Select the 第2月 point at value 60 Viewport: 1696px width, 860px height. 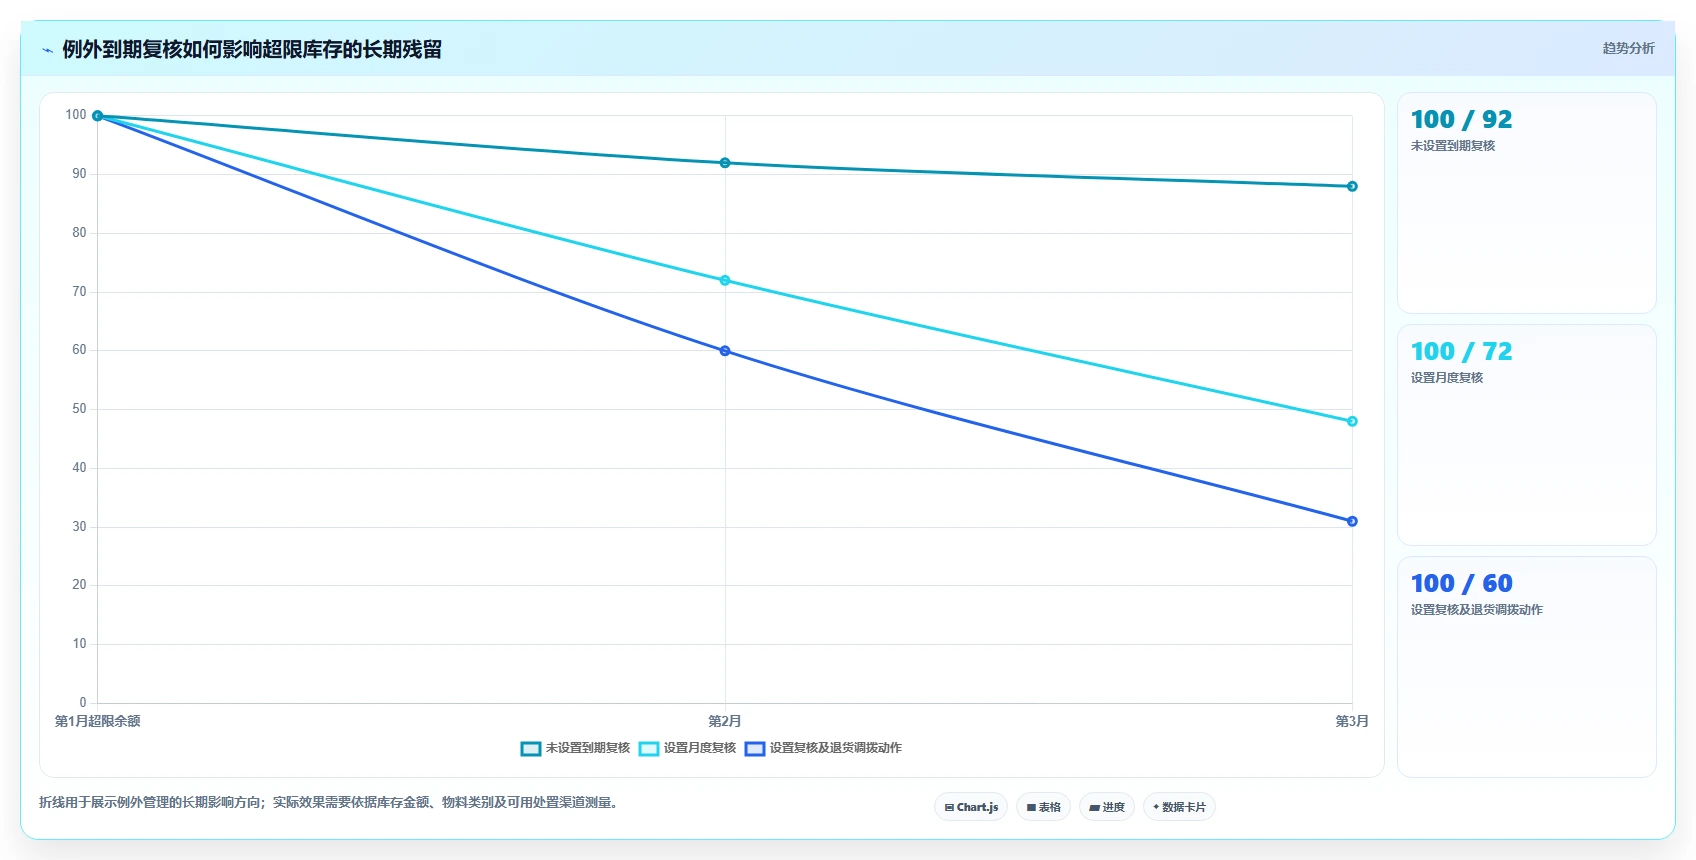pyautogui.click(x=725, y=351)
